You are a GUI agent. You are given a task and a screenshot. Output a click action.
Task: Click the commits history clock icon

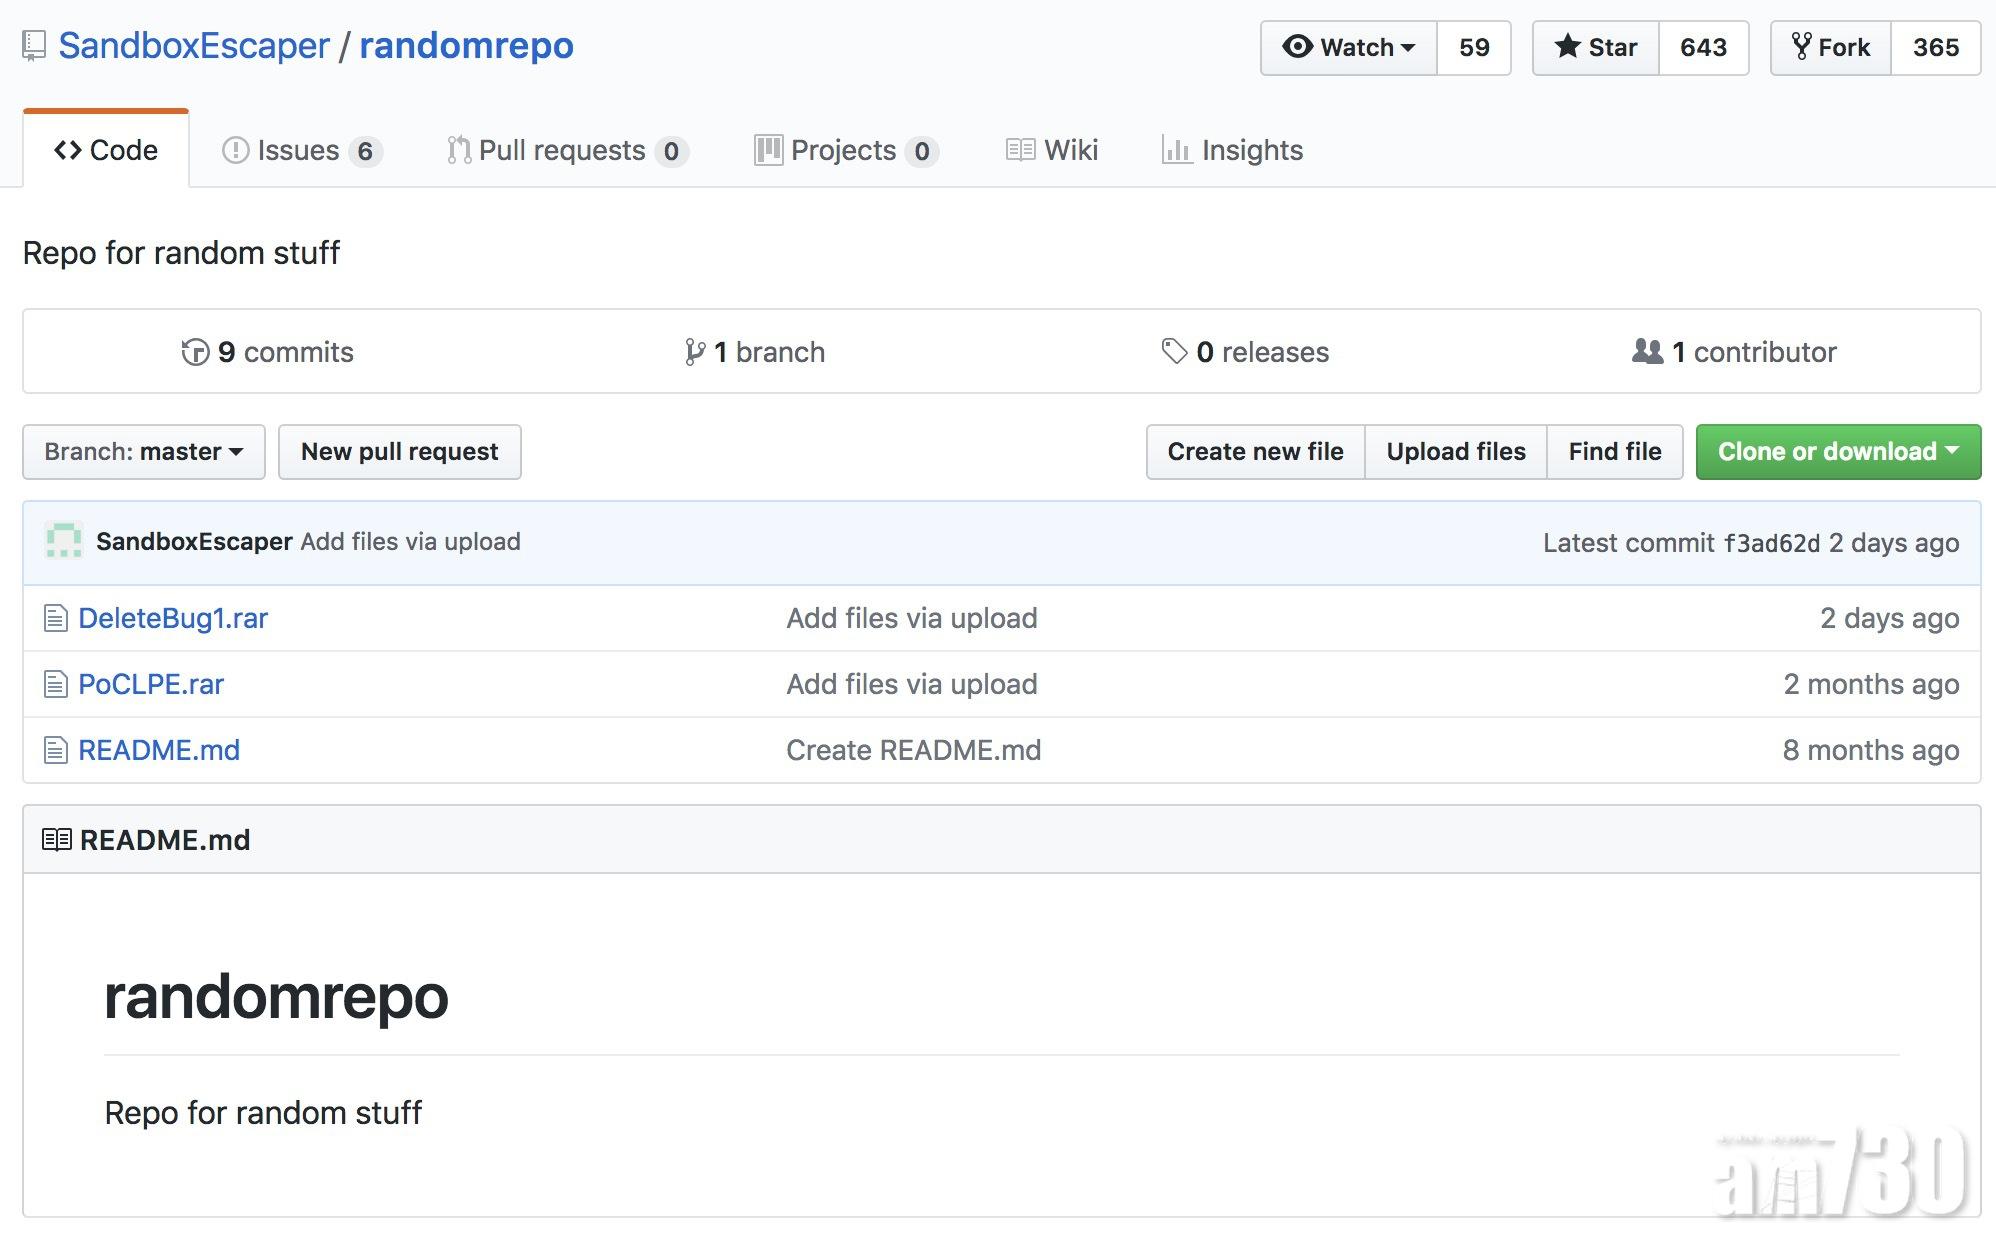coord(195,352)
